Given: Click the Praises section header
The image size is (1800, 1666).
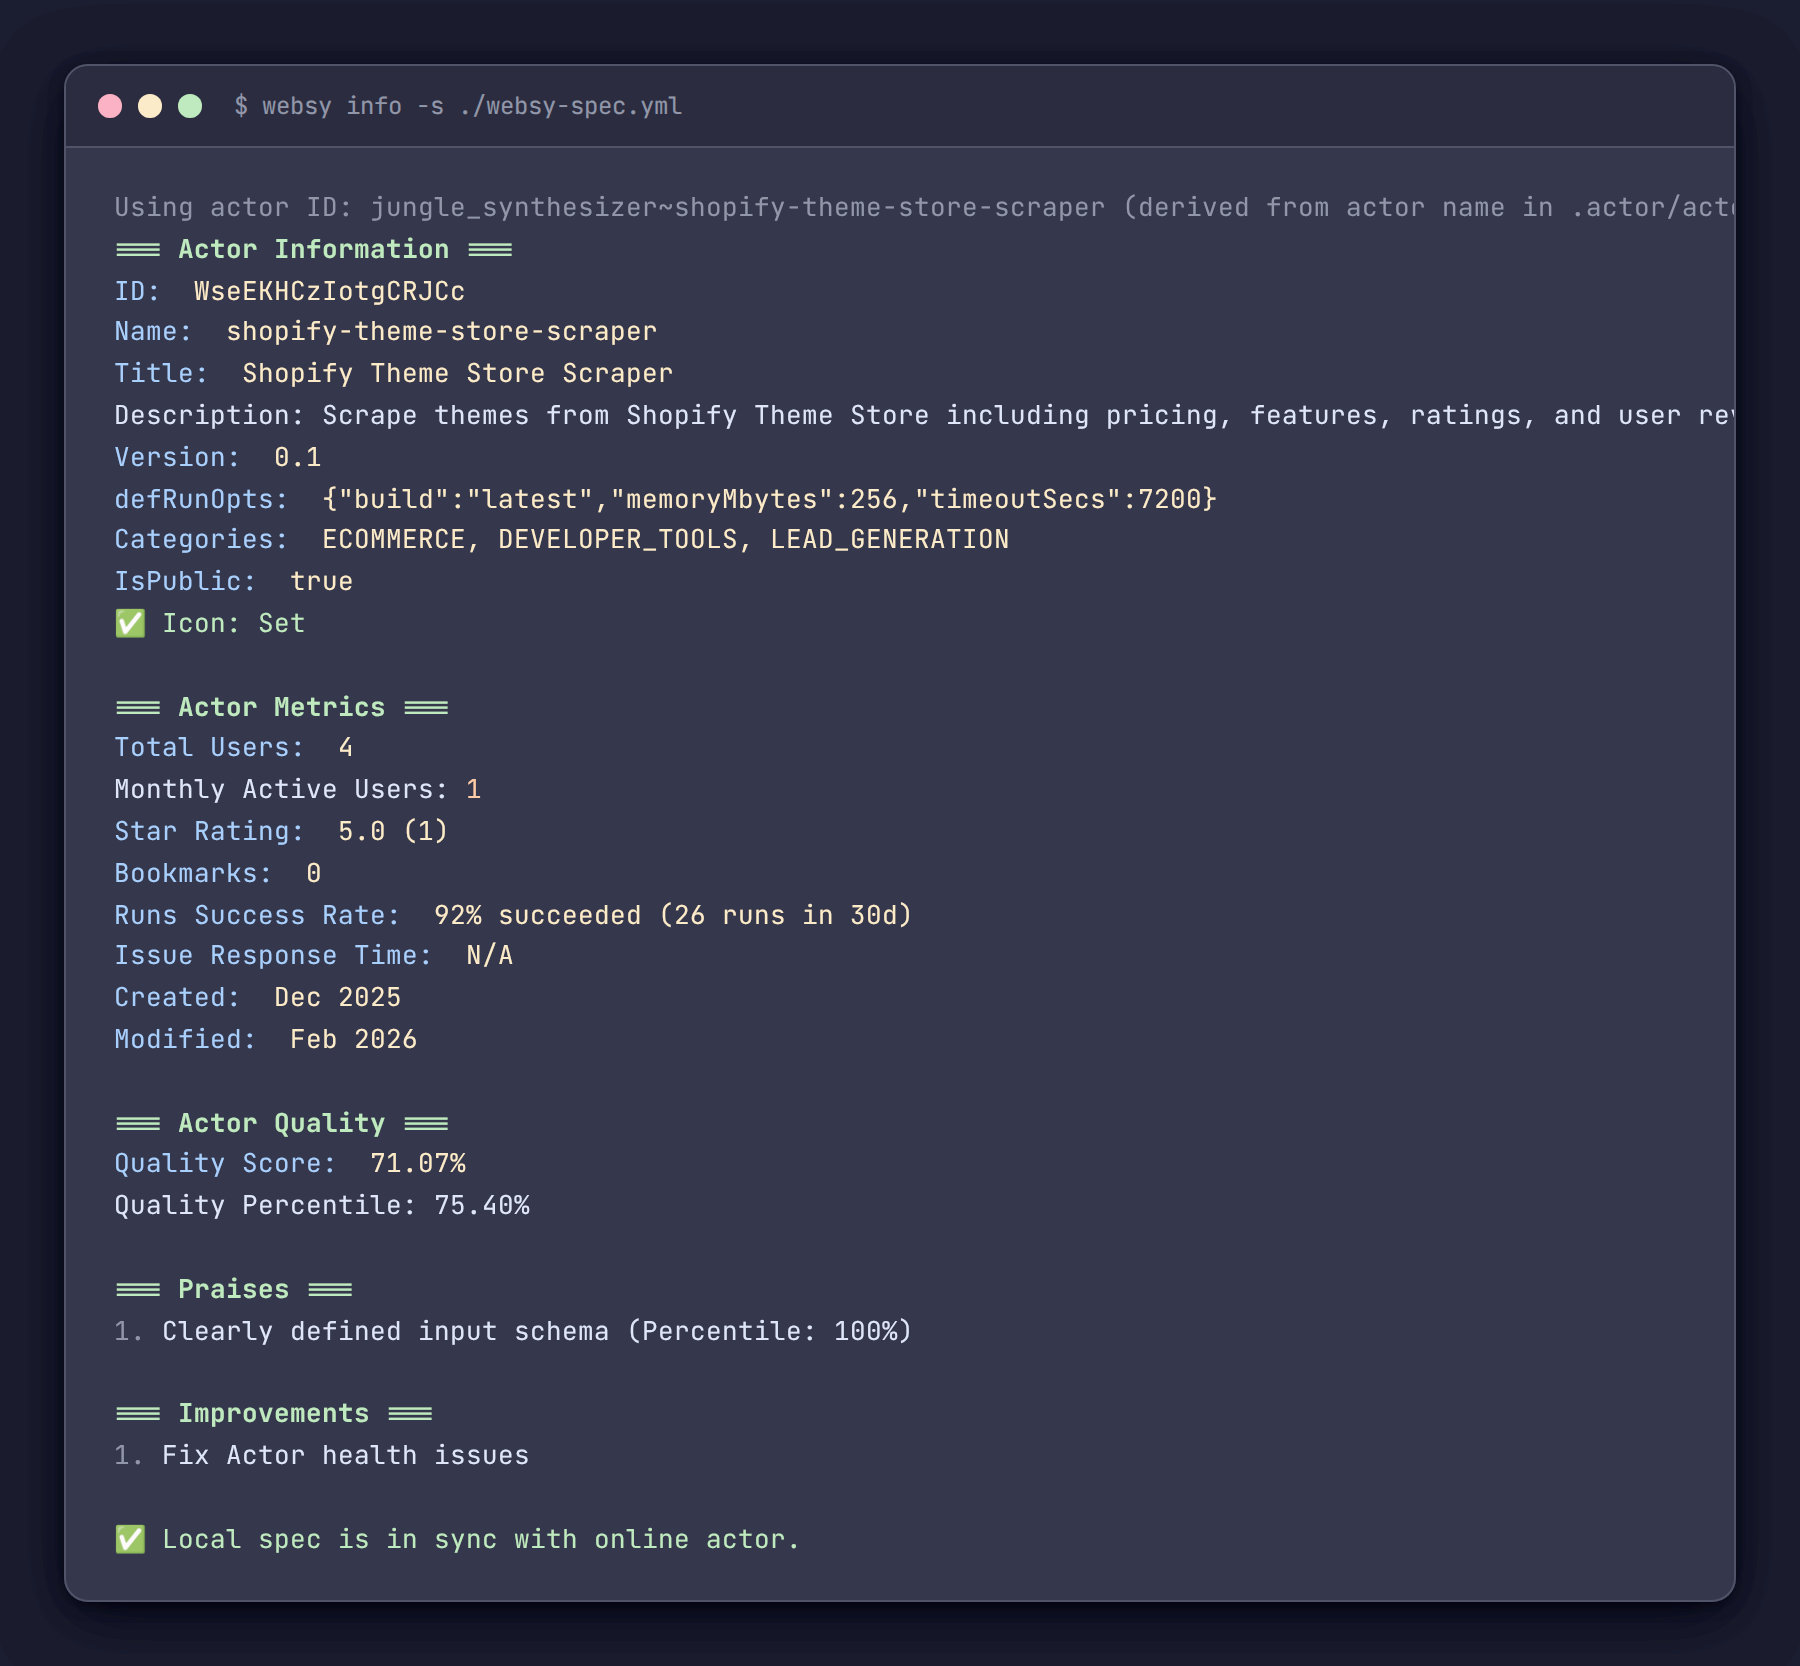Looking at the screenshot, I should (234, 1289).
